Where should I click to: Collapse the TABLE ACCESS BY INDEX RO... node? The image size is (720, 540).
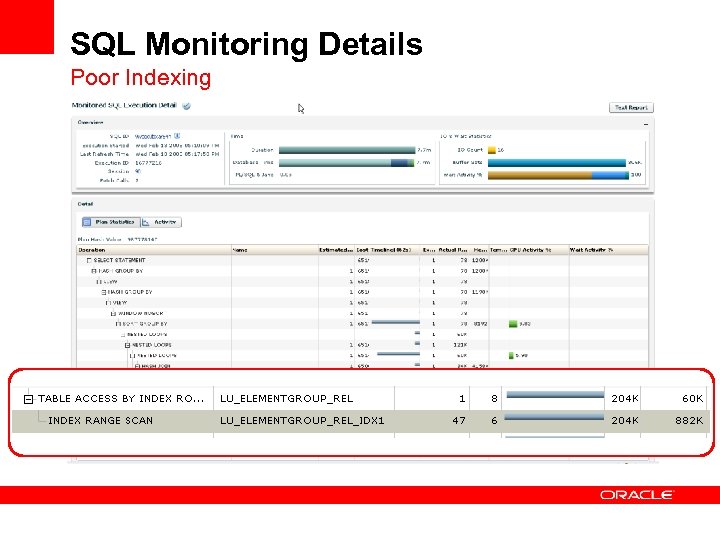click(x=28, y=399)
